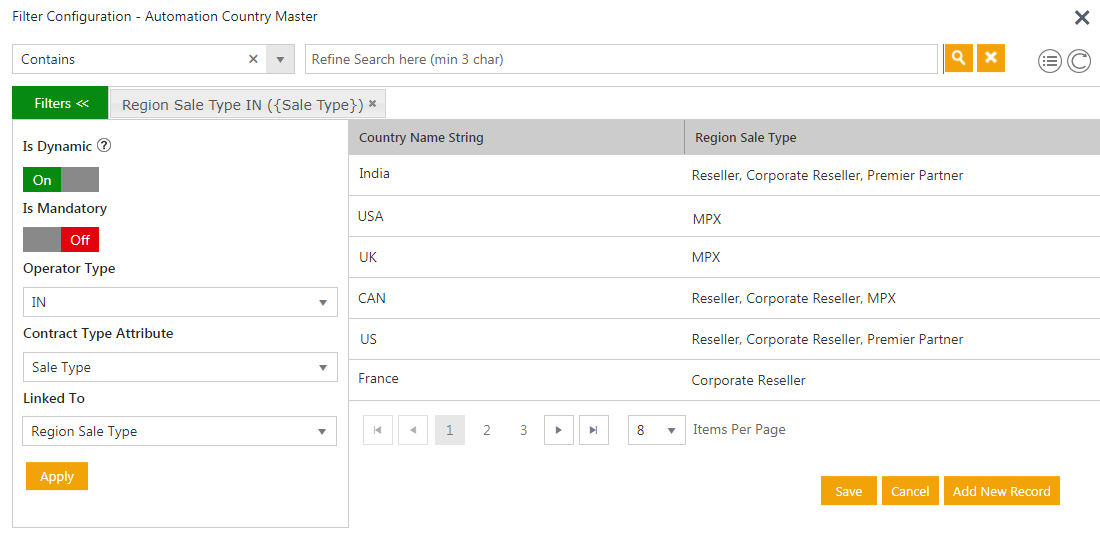Click the orange clear search X button
The width and height of the screenshot is (1100, 533).
click(x=990, y=58)
